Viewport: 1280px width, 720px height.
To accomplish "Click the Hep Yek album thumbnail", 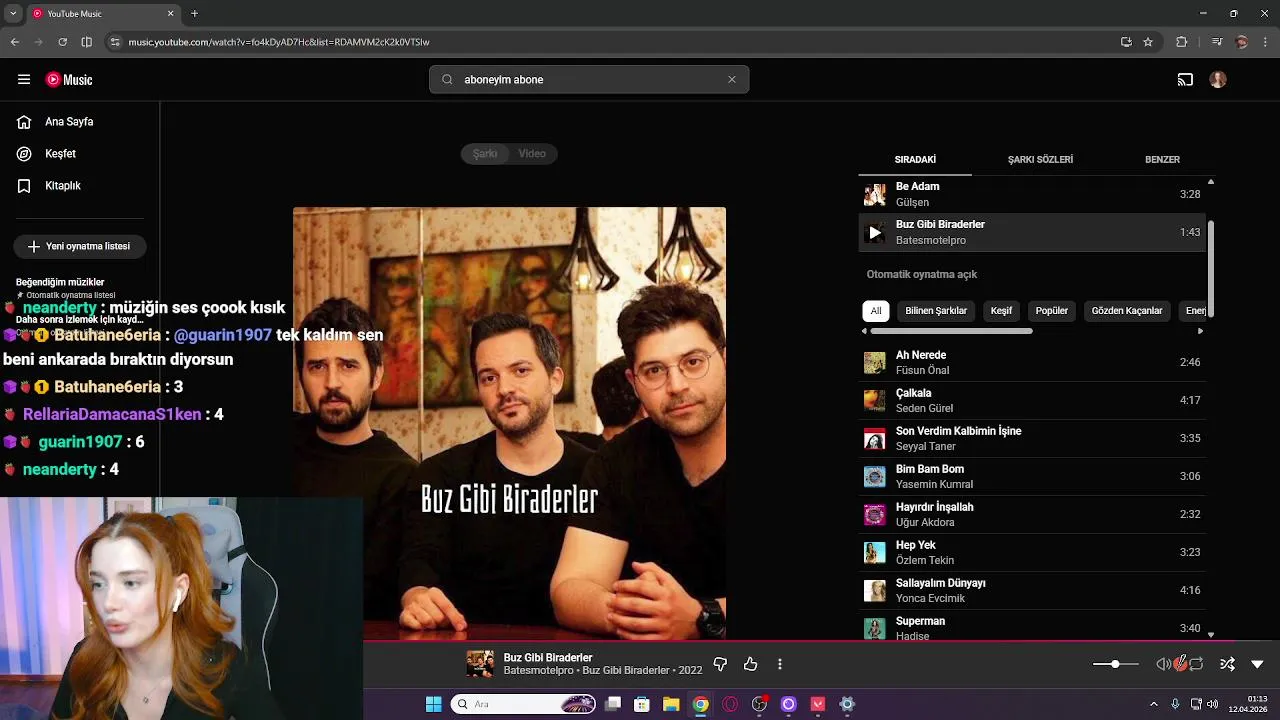I will pos(875,553).
